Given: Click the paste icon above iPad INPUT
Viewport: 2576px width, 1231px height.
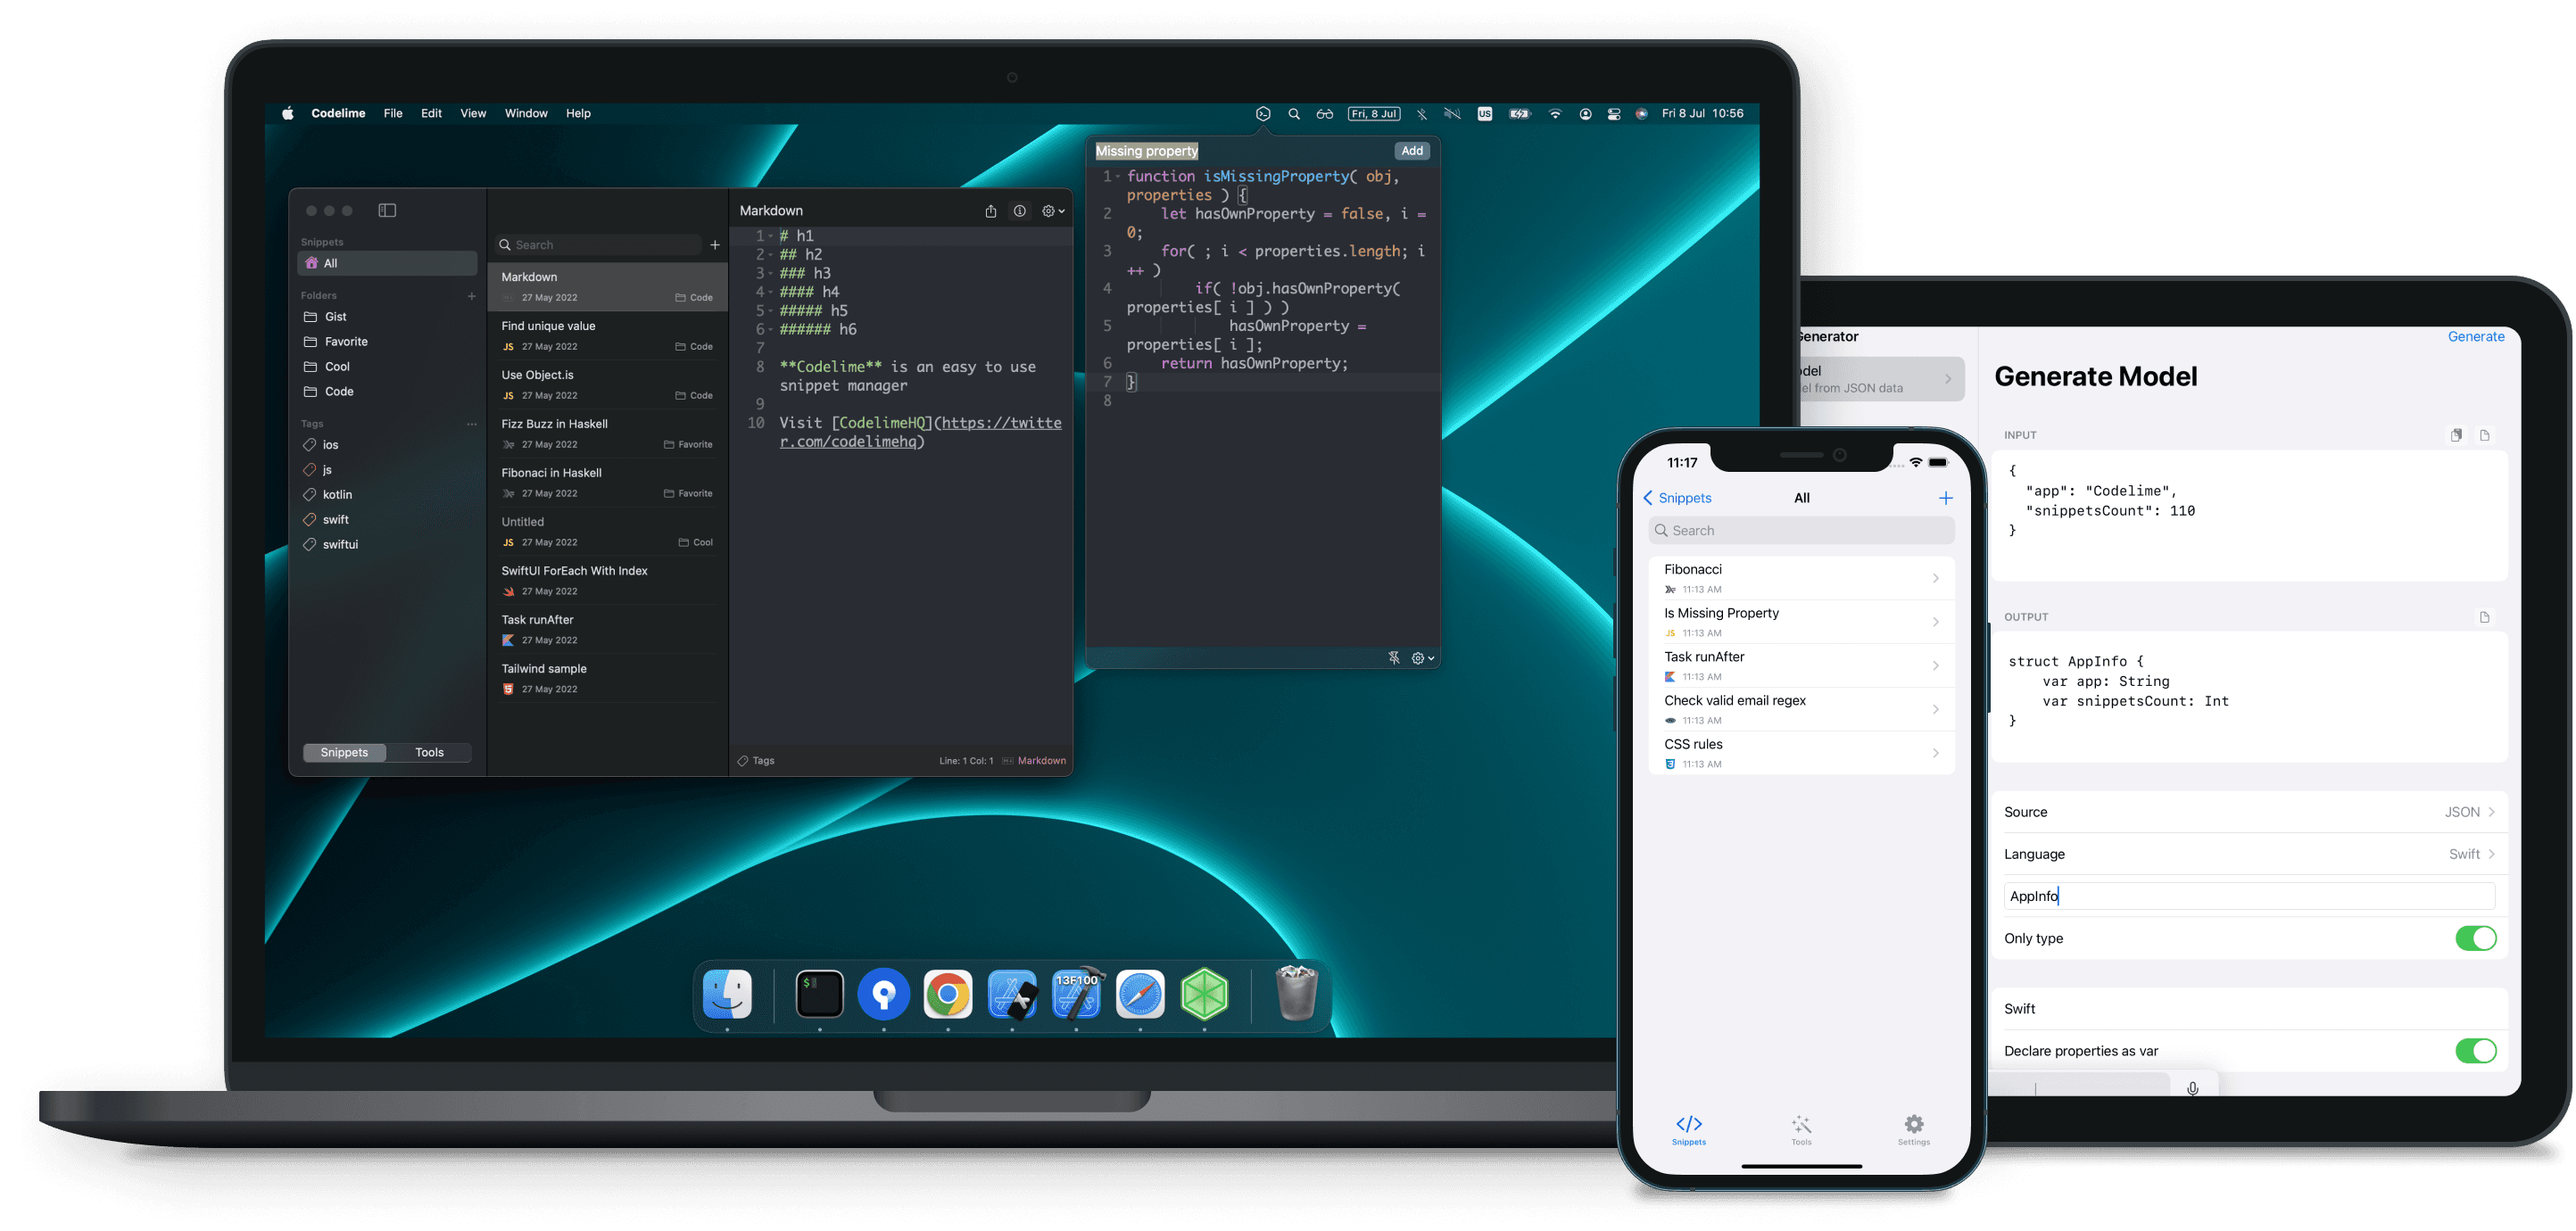Looking at the screenshot, I should click(x=2456, y=435).
